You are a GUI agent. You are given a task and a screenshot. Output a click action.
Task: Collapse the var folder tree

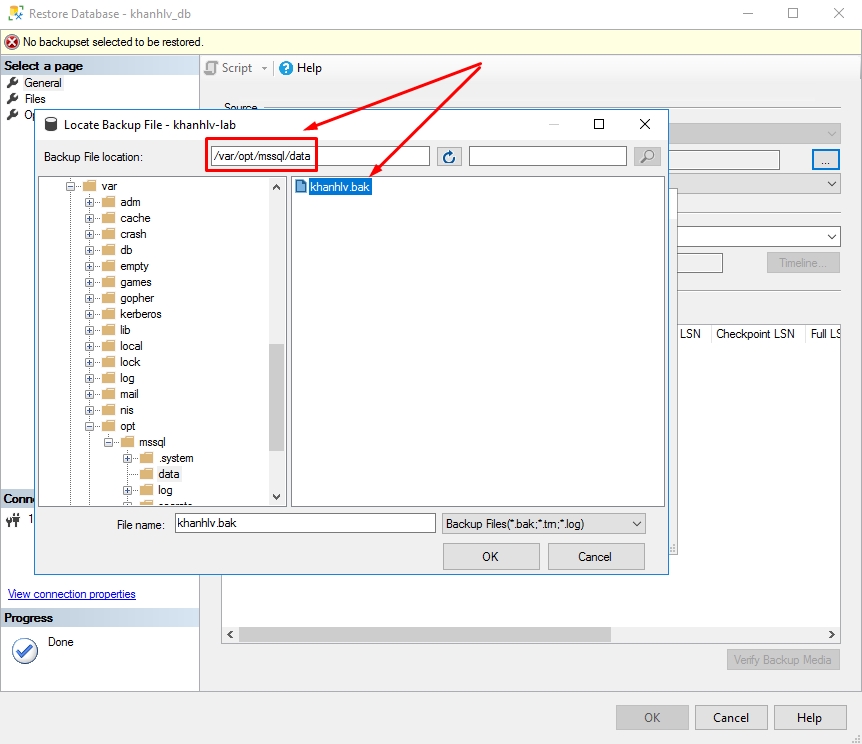pos(70,185)
